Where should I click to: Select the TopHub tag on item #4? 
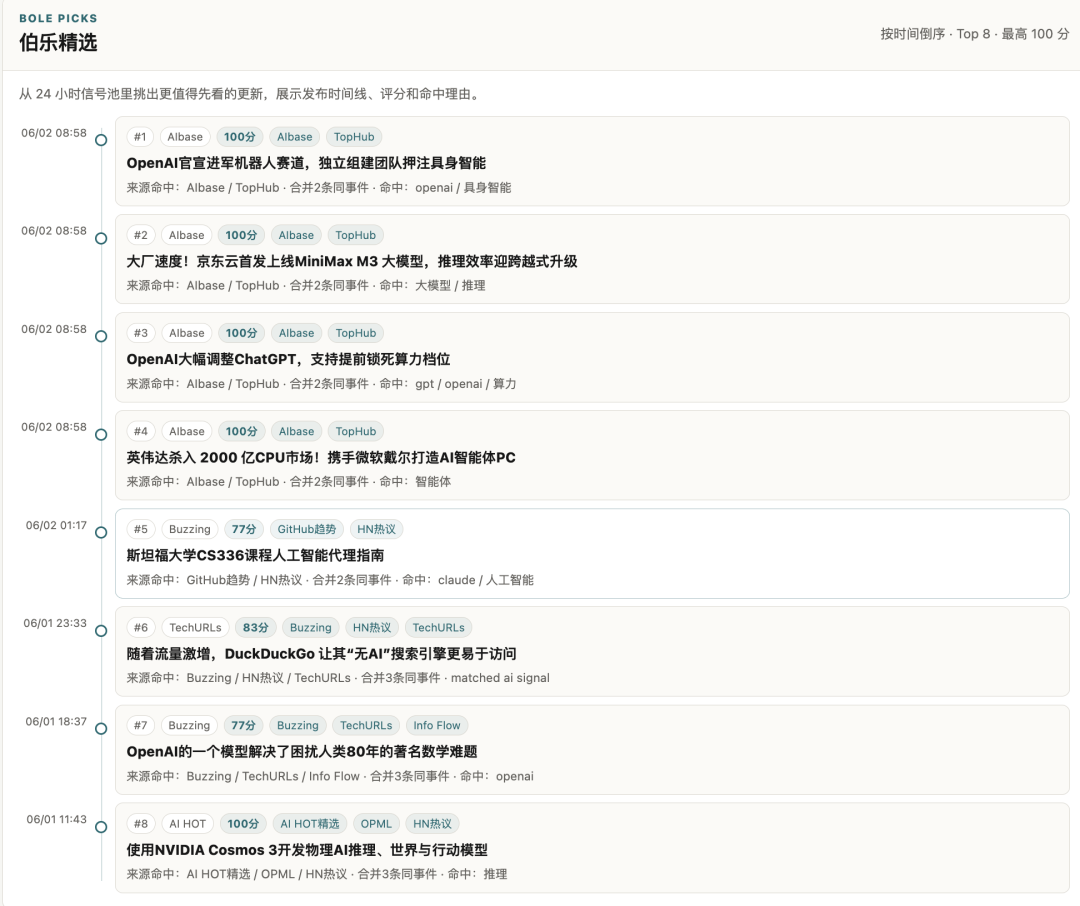tap(355, 431)
